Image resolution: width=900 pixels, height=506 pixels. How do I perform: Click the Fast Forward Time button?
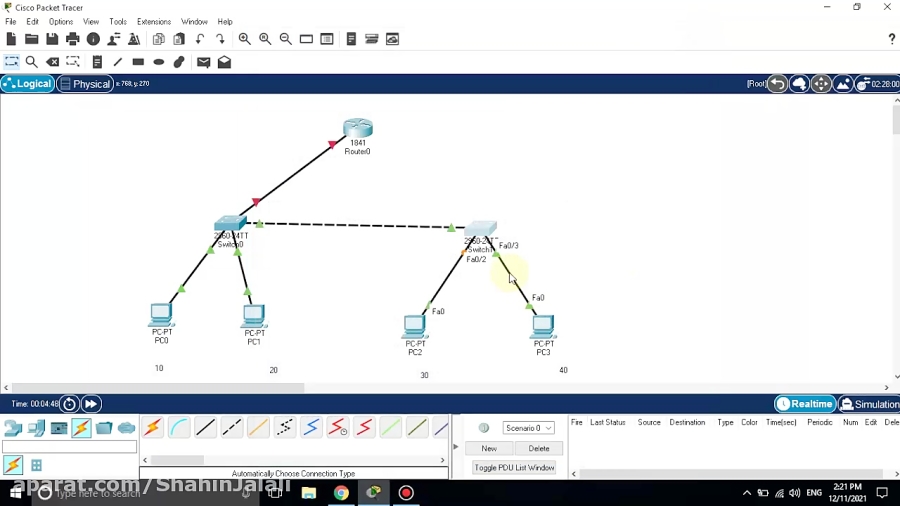coord(91,404)
